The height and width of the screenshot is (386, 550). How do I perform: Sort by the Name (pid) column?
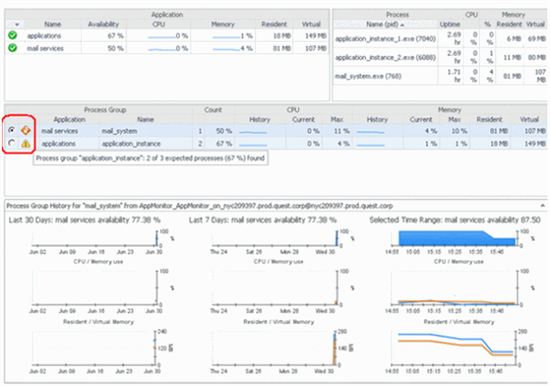(x=385, y=24)
